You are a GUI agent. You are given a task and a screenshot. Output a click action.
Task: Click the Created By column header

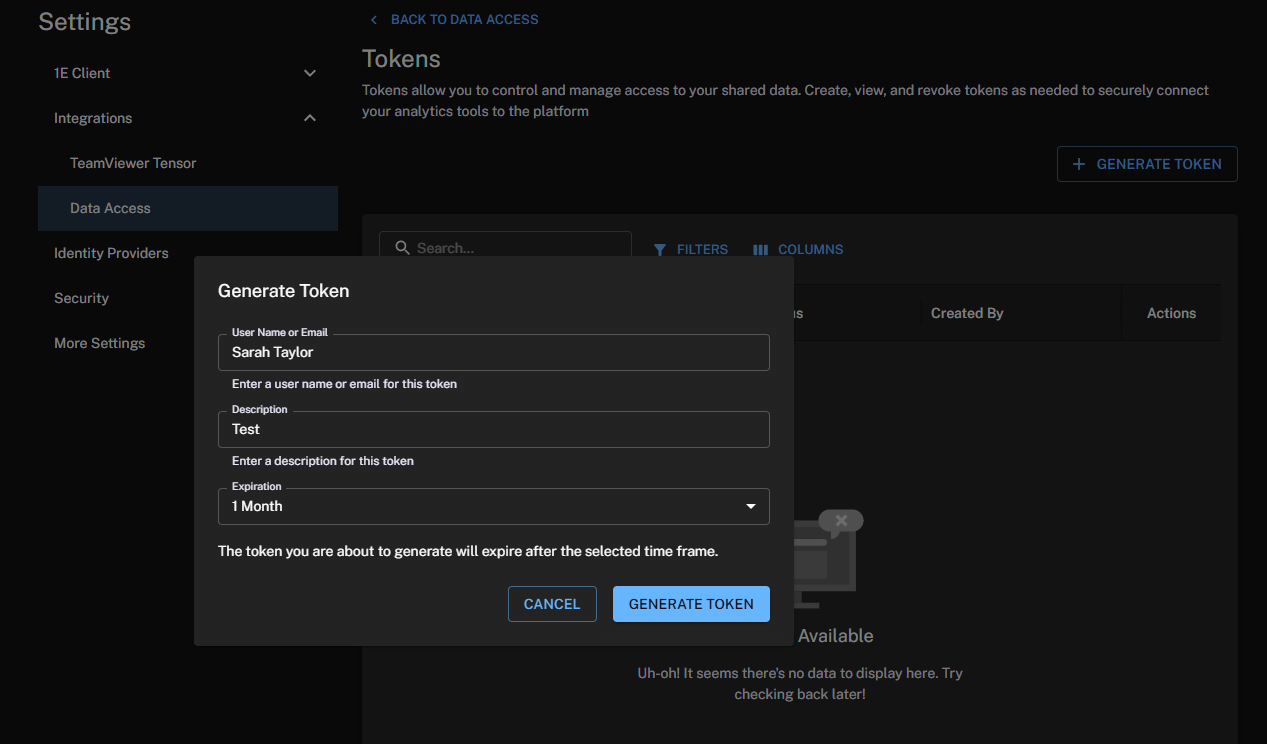pos(966,313)
